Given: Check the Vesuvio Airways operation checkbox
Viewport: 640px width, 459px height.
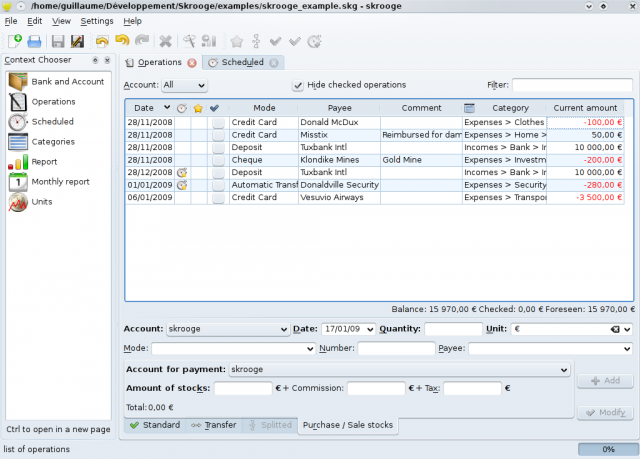Looking at the screenshot, I should [x=218, y=198].
